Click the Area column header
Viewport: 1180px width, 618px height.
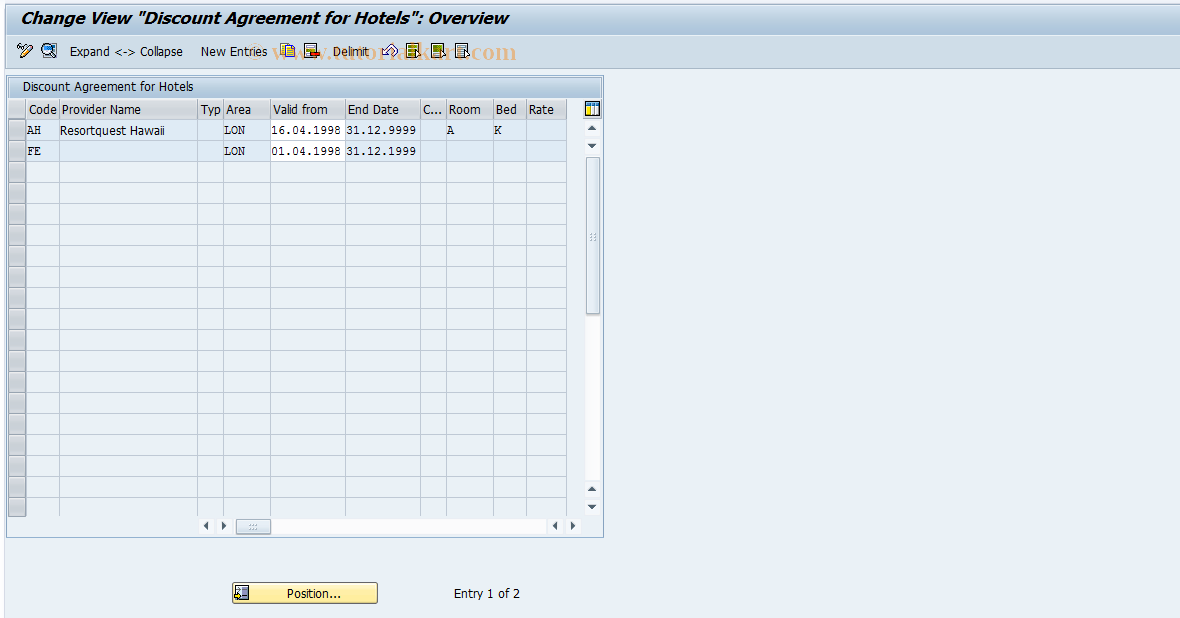tap(247, 109)
